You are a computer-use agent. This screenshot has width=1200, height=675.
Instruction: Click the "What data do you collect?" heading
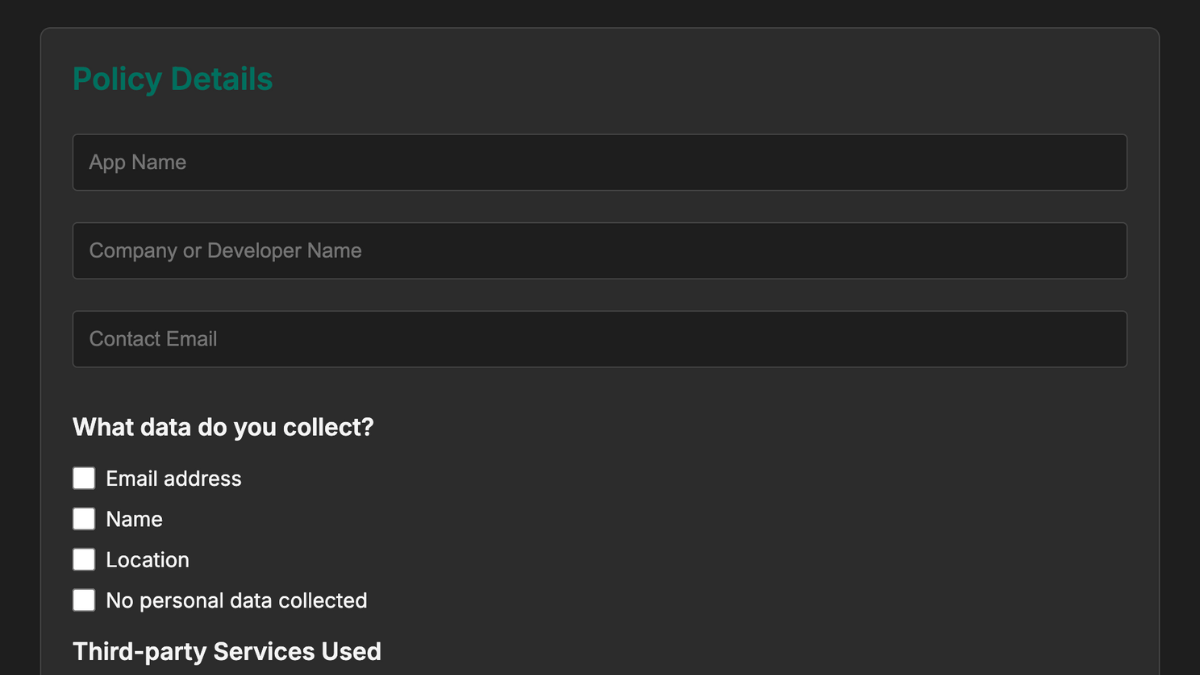(x=223, y=427)
